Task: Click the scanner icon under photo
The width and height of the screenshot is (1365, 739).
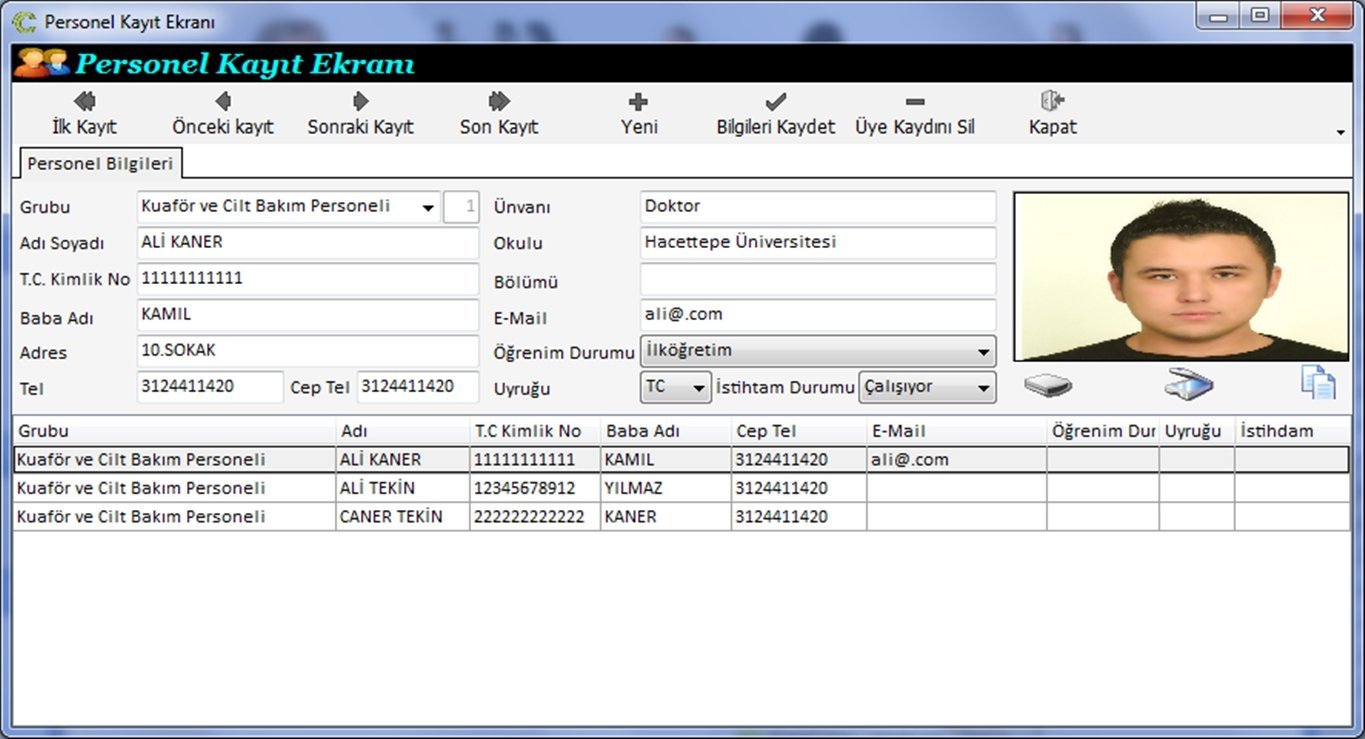Action: click(1188, 384)
